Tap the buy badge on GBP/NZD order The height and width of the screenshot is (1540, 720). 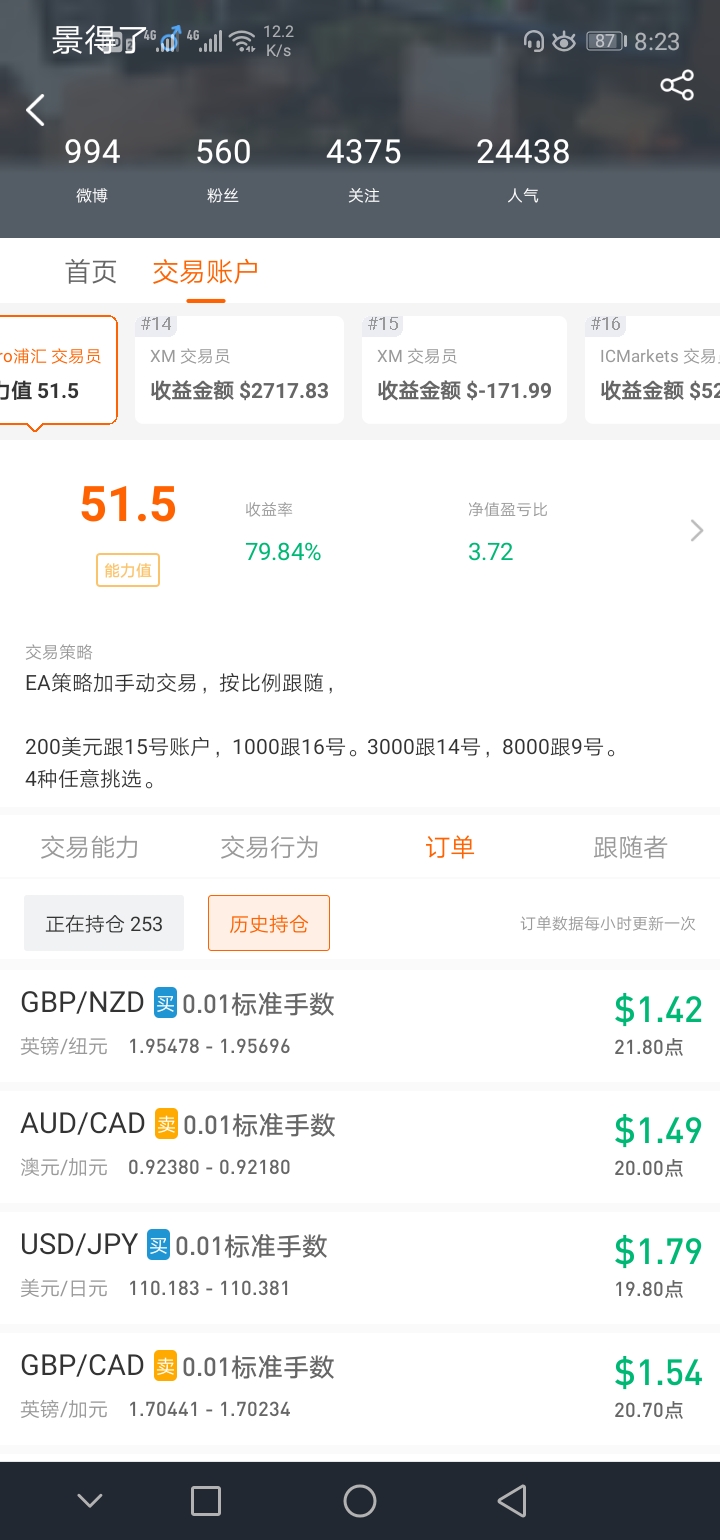pos(165,1003)
